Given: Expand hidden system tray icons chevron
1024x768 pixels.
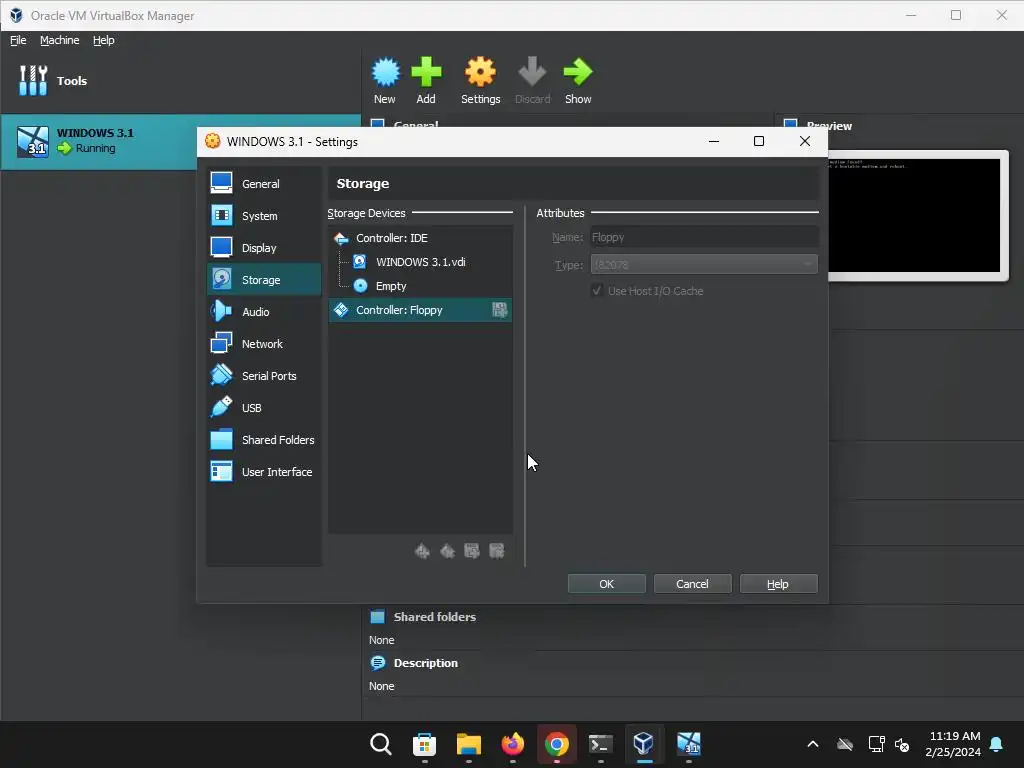Looking at the screenshot, I should click(813, 744).
